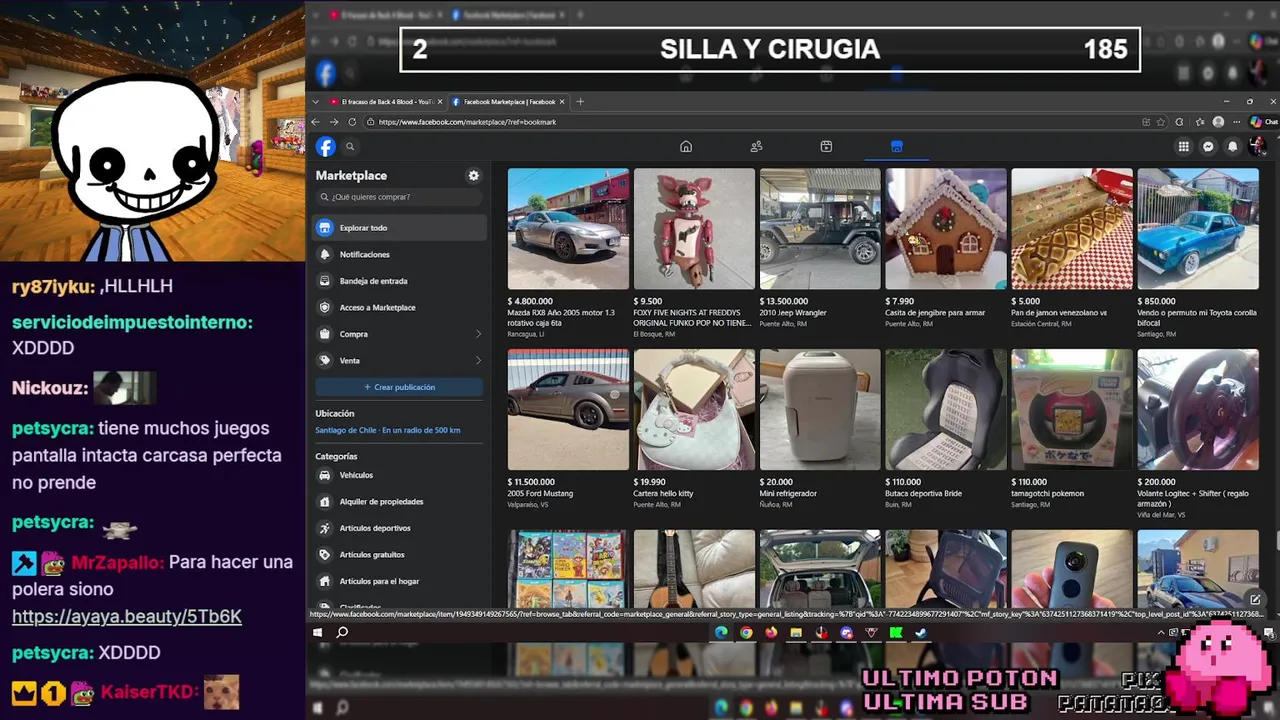Viewport: 1280px width, 720px height.
Task: Open the Edge settings and more ellipsis
Action: pos(1236,122)
